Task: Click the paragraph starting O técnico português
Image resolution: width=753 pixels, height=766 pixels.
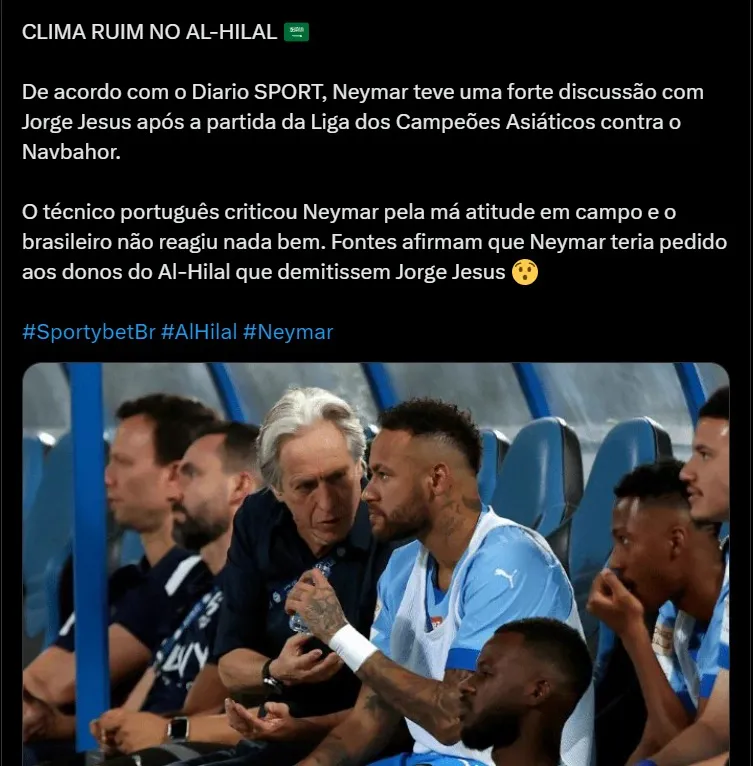Action: [375, 242]
